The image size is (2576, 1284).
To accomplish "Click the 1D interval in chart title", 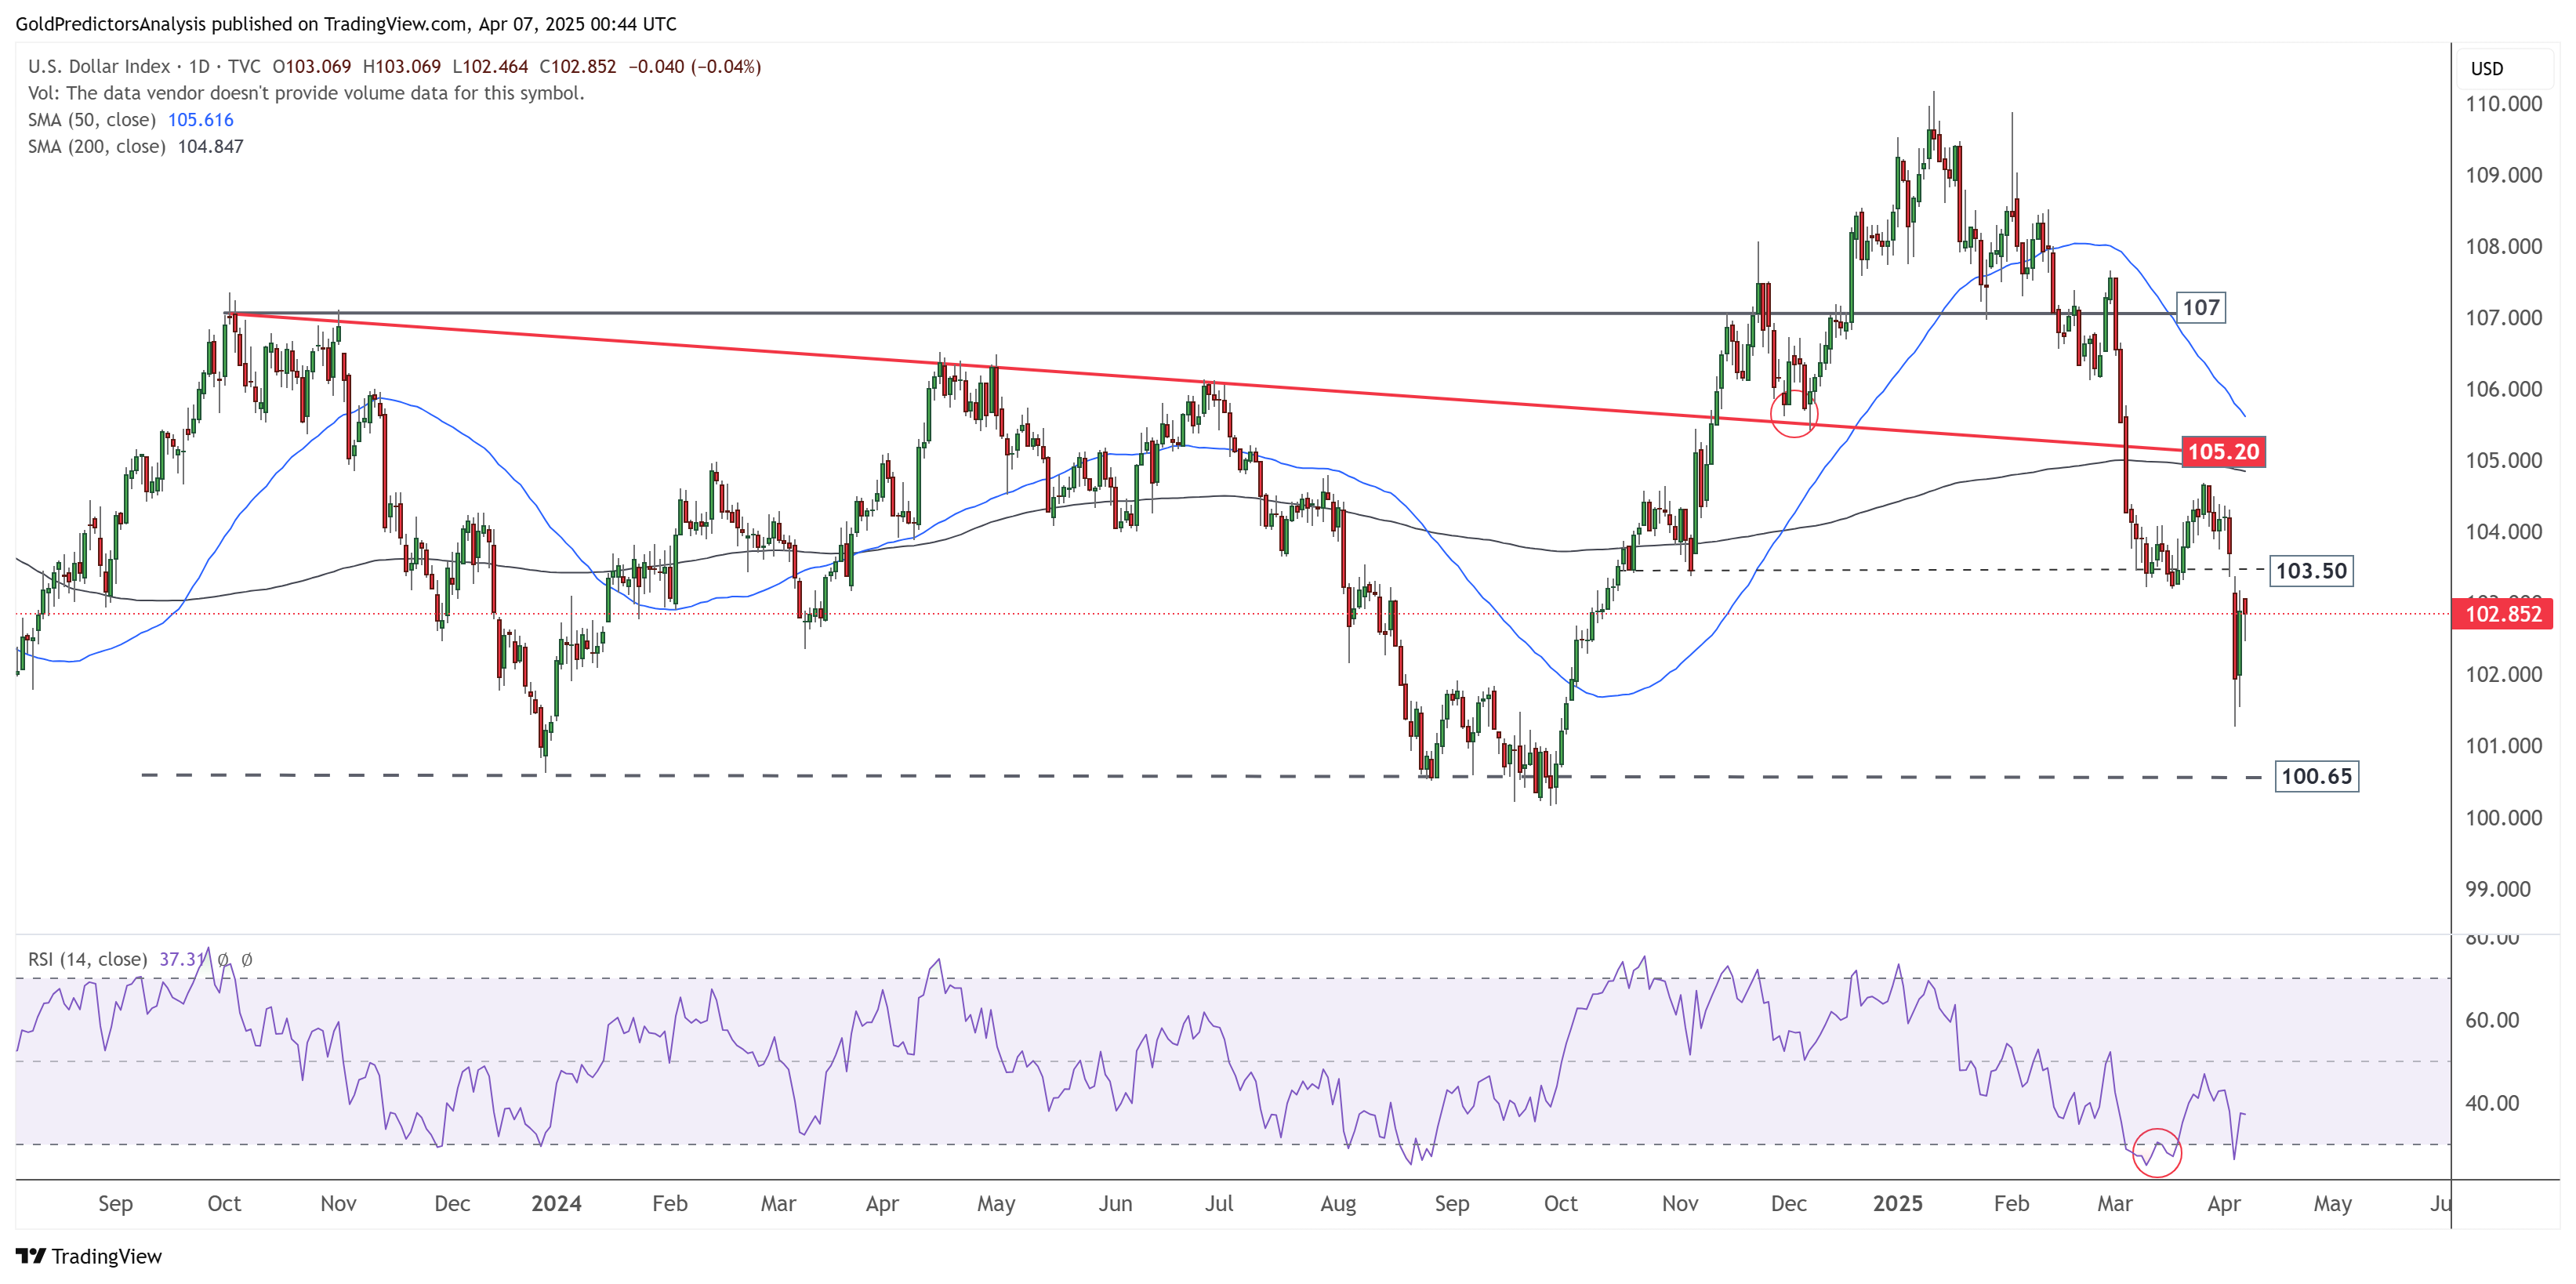I will click(x=199, y=67).
